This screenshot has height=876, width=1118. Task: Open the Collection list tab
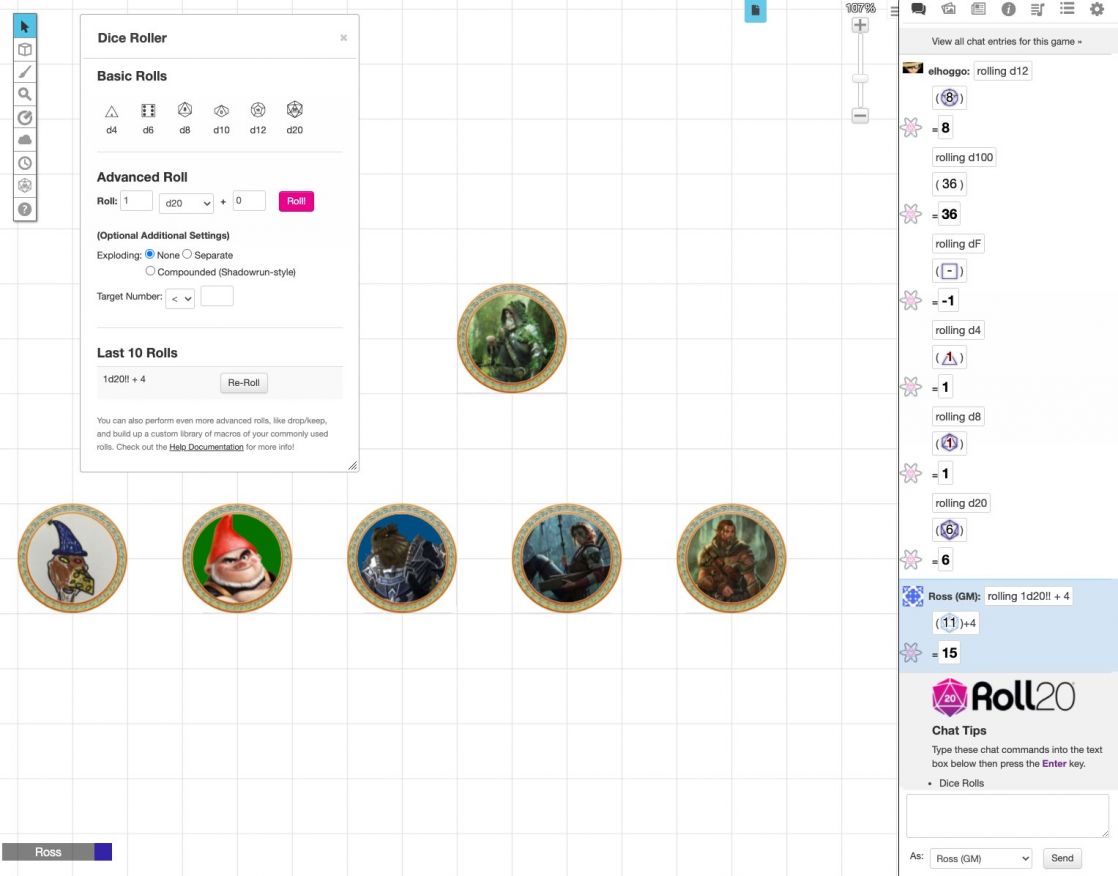(x=1067, y=9)
